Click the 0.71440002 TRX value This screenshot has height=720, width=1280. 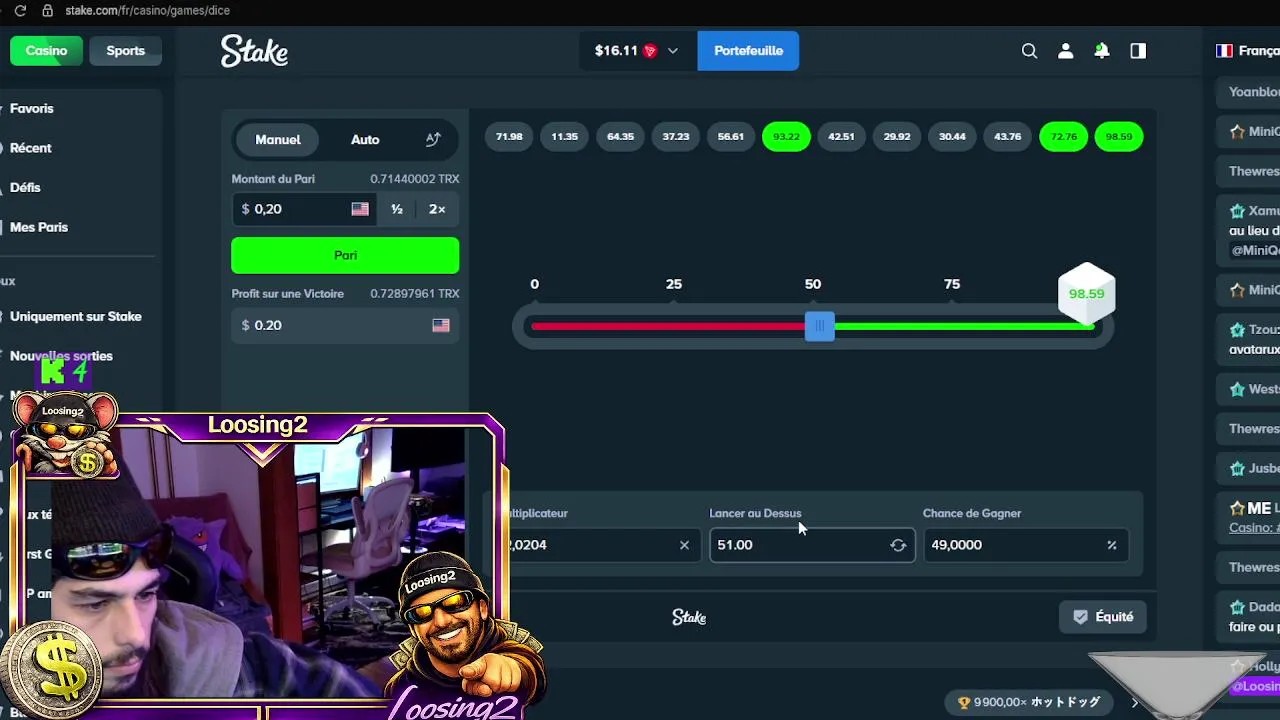coord(415,179)
